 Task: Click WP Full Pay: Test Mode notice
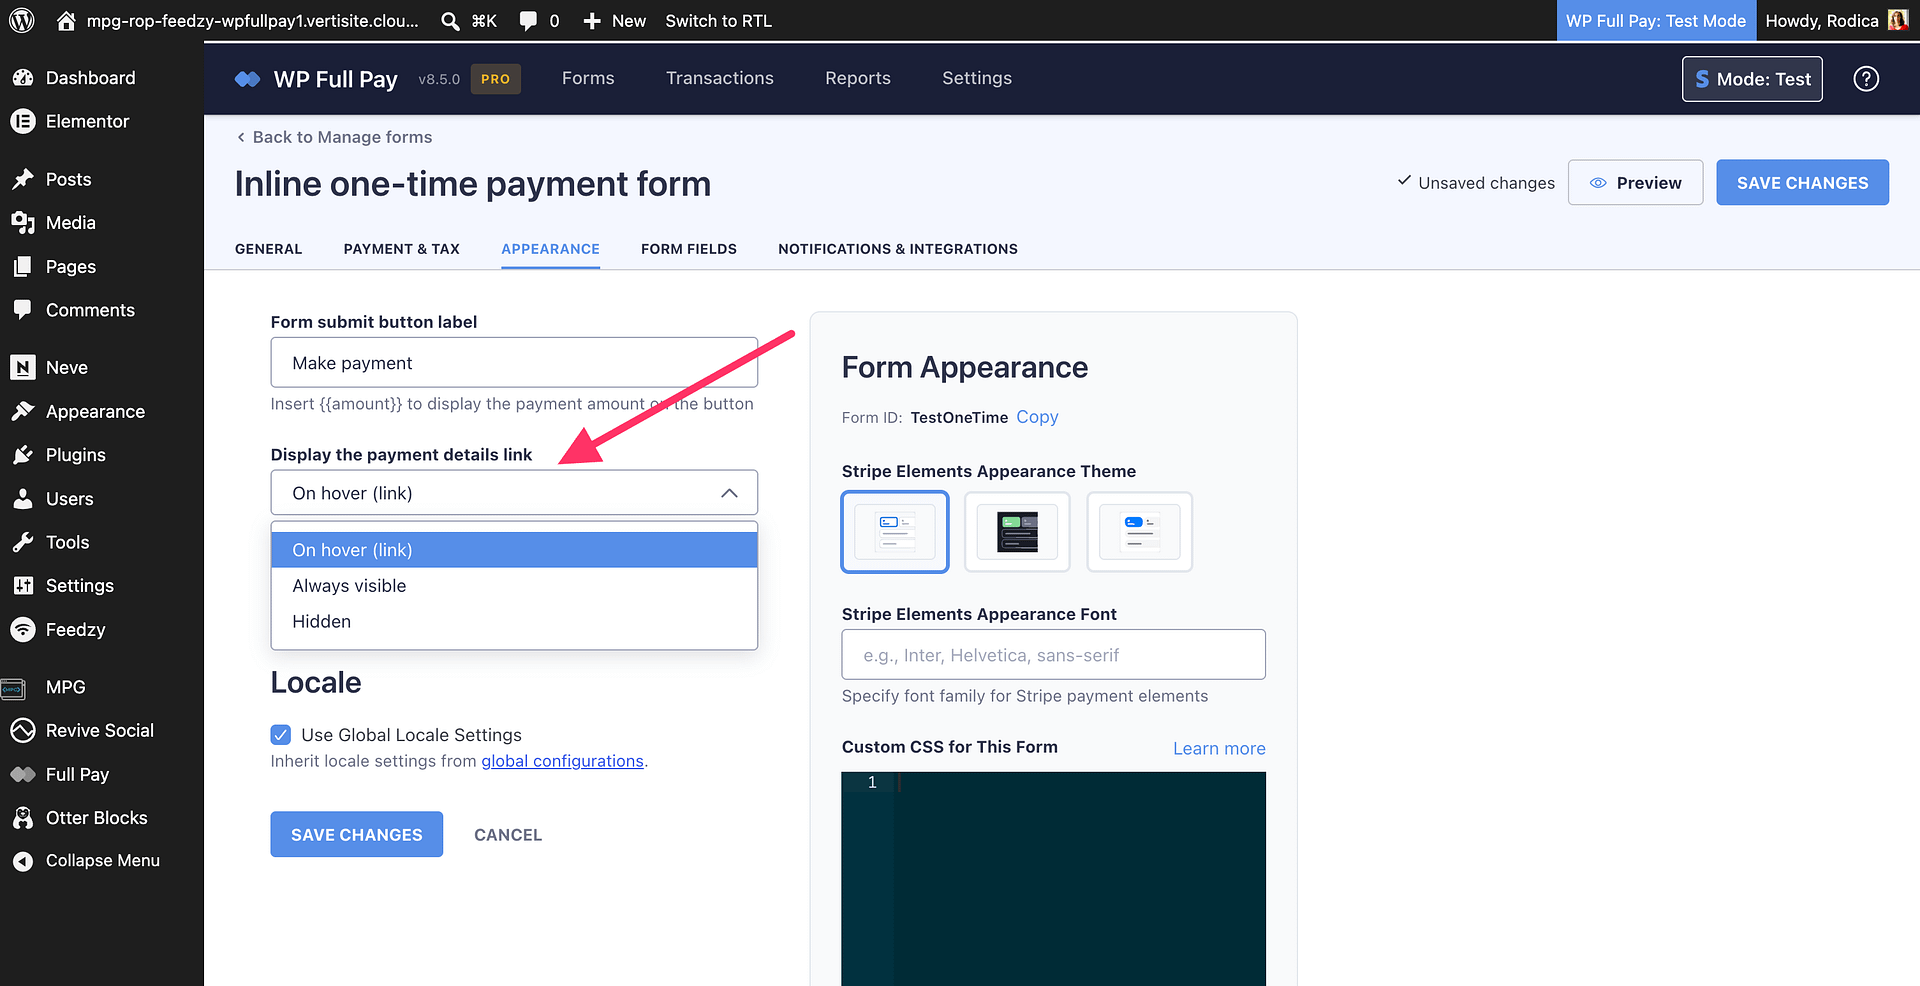tap(1656, 21)
